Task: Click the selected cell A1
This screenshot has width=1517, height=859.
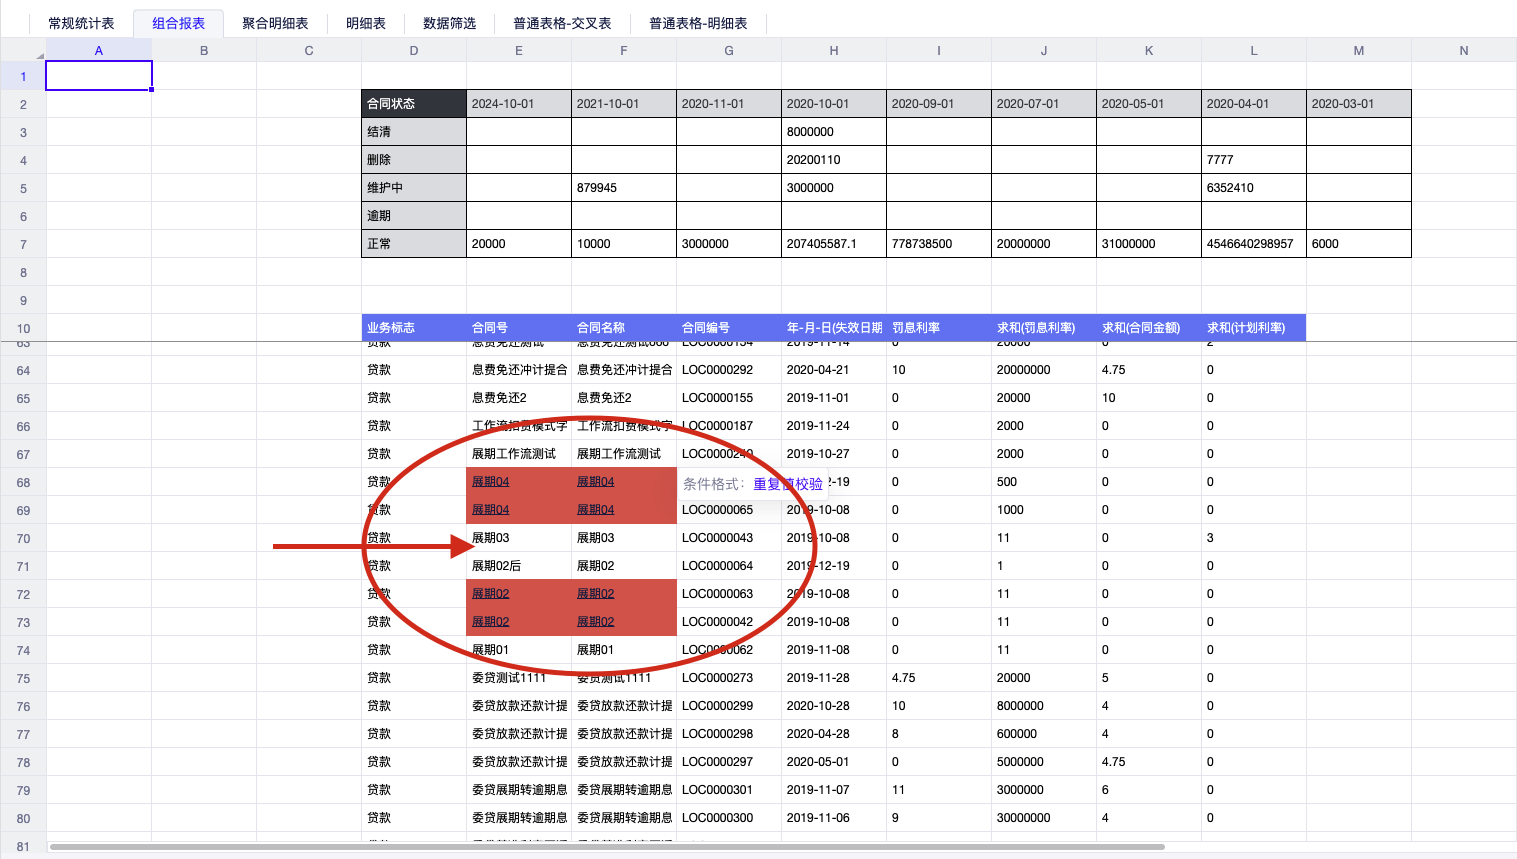Action: pos(99,76)
